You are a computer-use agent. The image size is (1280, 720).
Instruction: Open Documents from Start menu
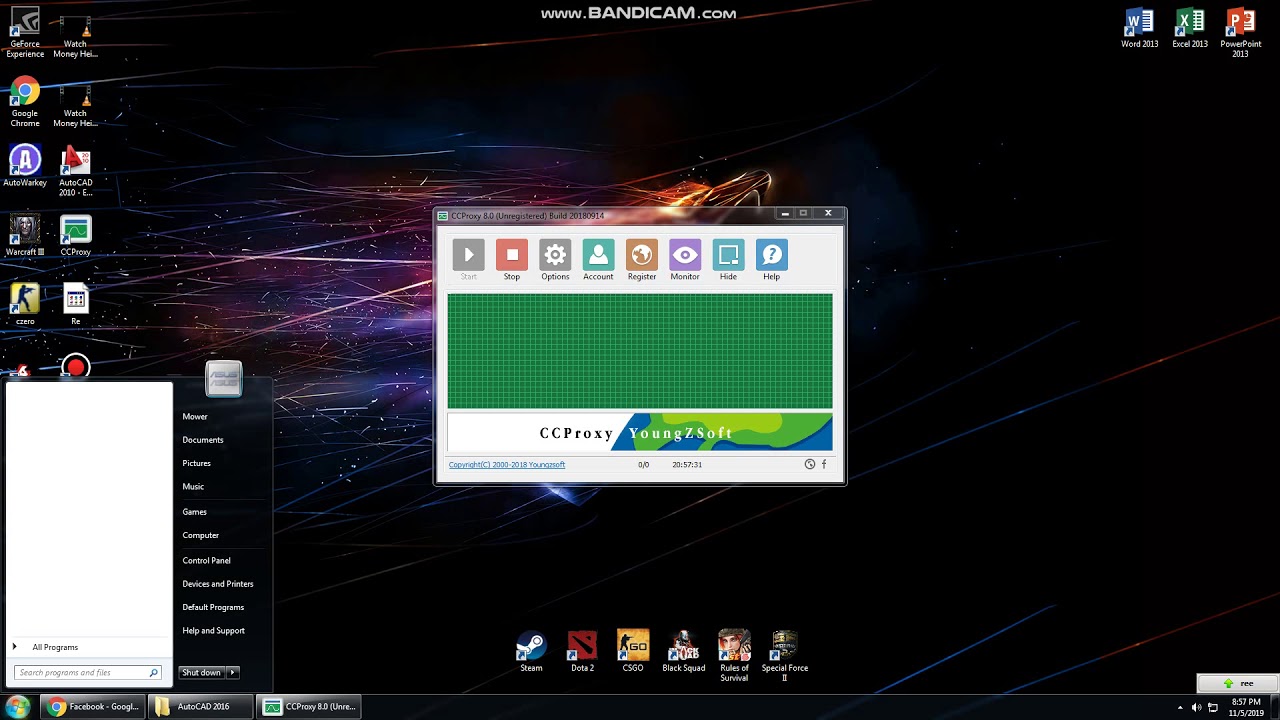(203, 440)
